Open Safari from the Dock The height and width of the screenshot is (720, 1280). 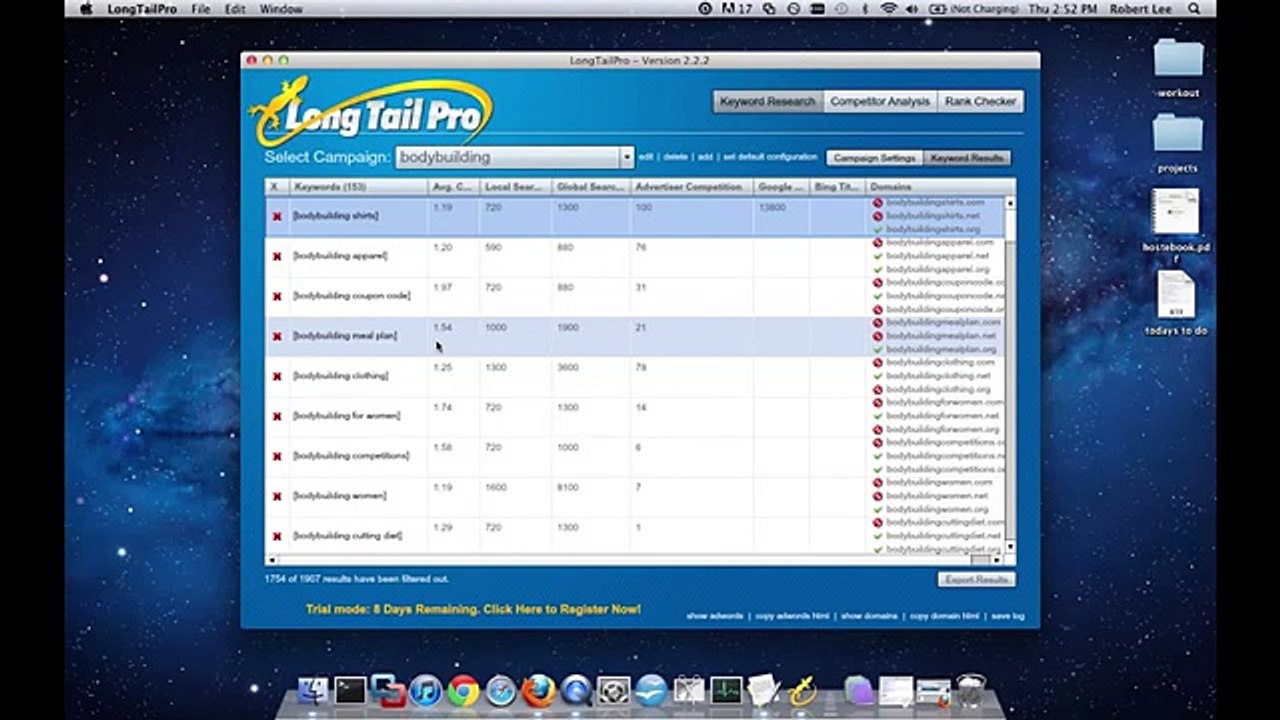point(501,690)
